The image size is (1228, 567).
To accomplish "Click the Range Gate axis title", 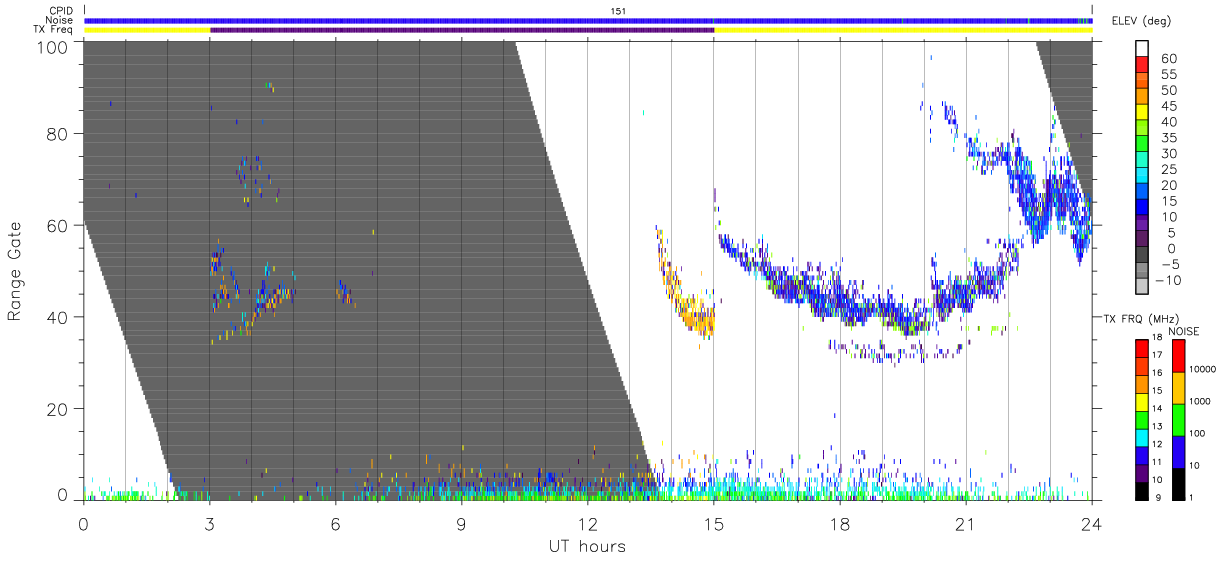I will pos(15,271).
